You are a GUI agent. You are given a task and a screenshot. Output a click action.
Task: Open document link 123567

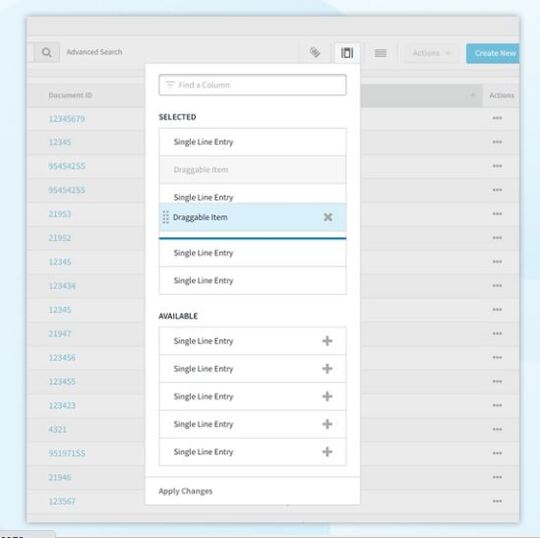point(62,501)
